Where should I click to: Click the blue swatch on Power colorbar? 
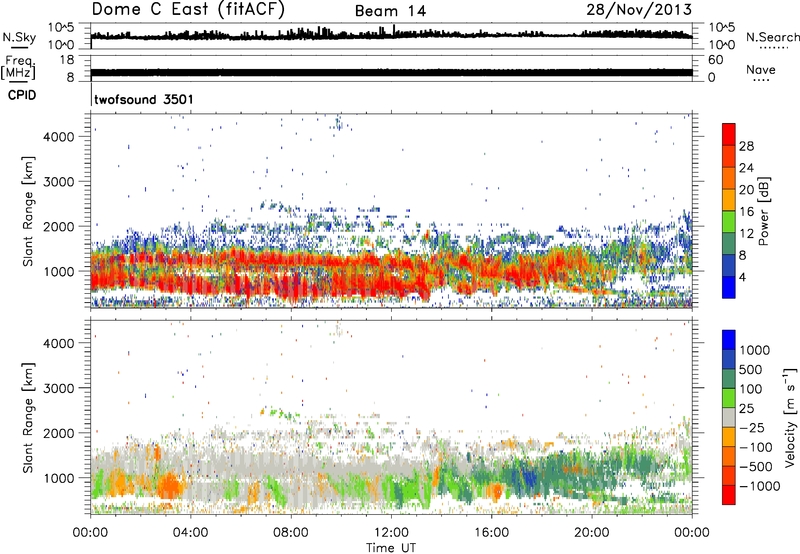click(x=729, y=287)
